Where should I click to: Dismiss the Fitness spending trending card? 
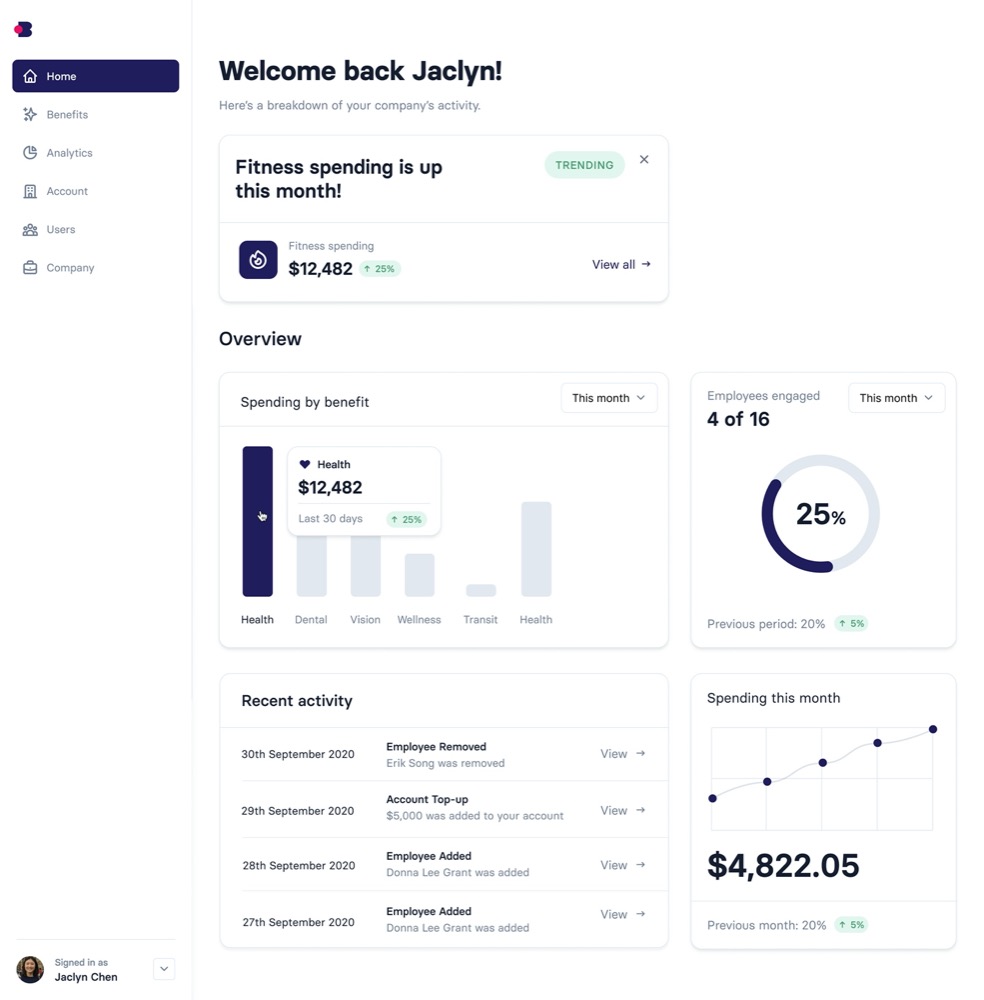pos(644,160)
